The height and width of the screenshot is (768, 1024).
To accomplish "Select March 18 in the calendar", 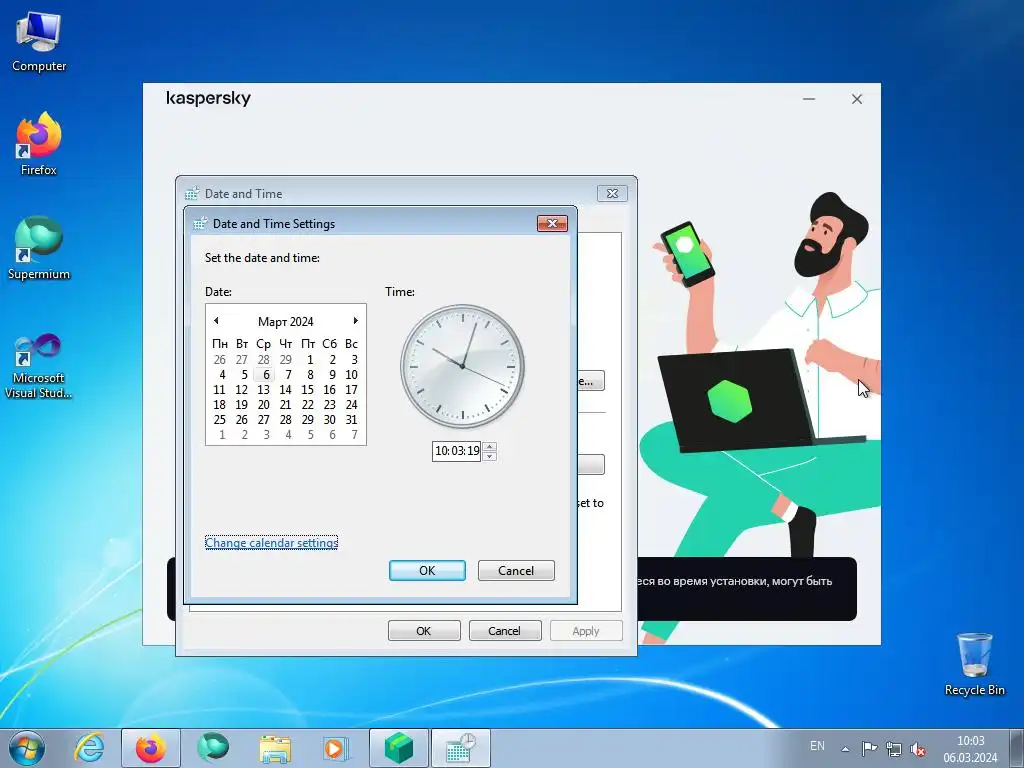I will click(219, 404).
